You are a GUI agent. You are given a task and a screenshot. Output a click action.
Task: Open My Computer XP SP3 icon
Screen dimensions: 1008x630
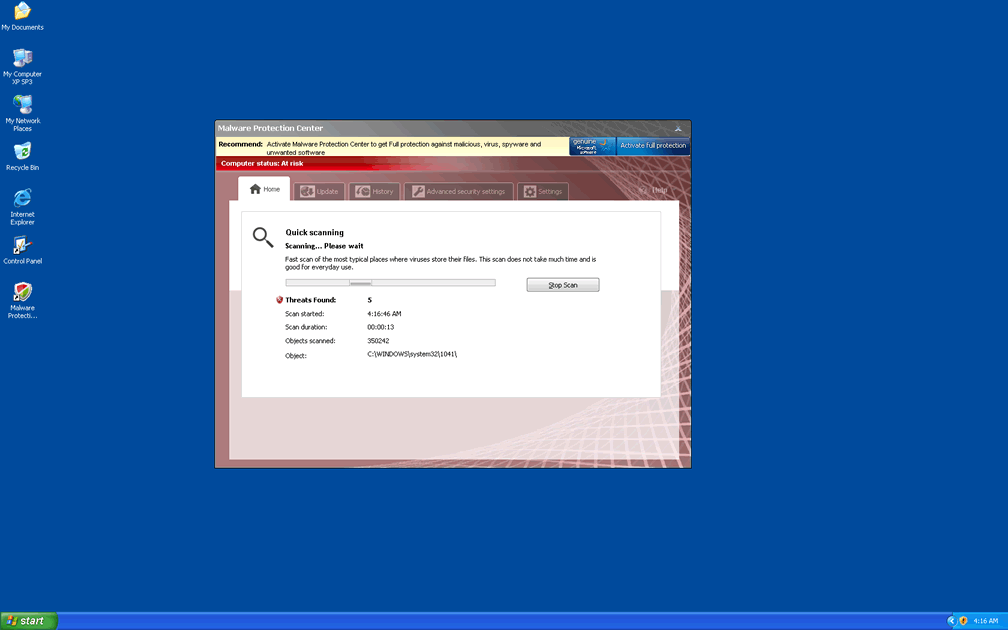point(22,60)
